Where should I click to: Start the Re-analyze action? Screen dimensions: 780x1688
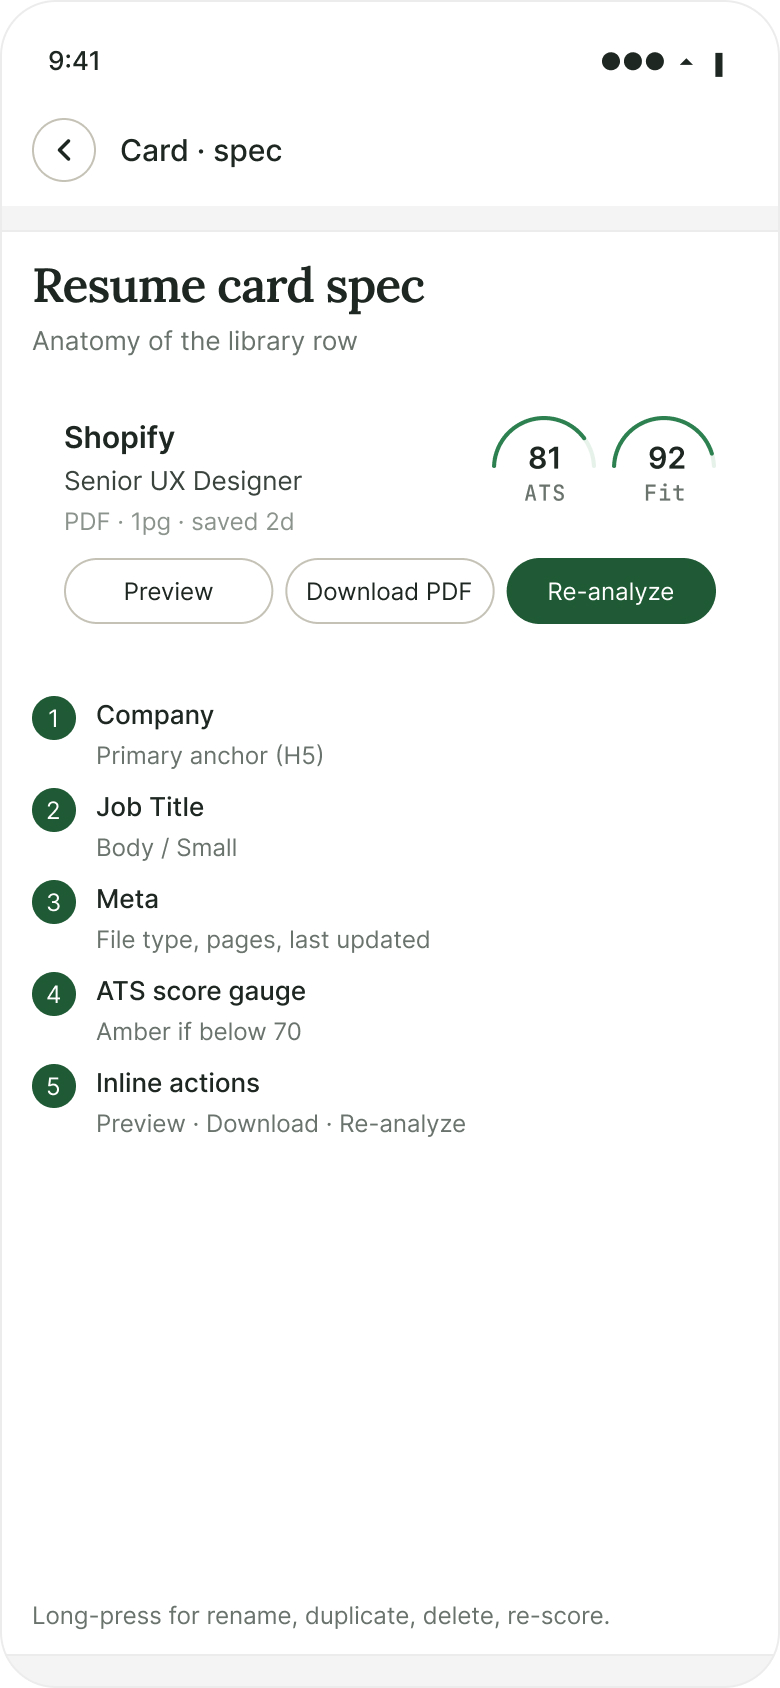(611, 591)
